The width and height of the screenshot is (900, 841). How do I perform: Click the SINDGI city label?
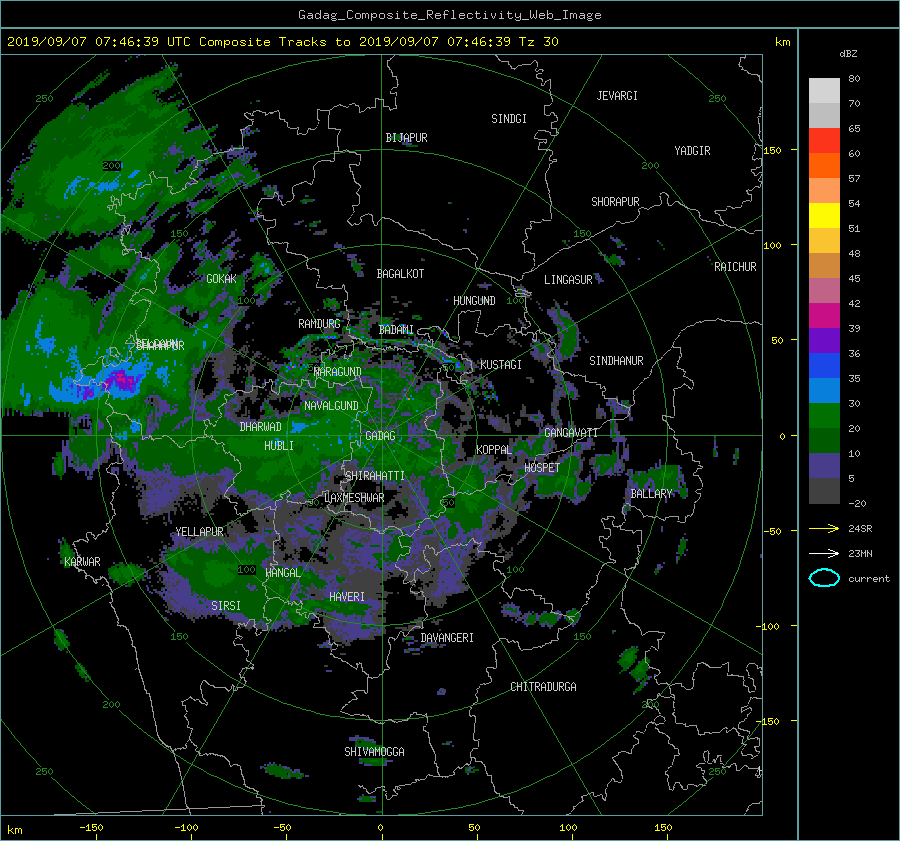(x=509, y=119)
